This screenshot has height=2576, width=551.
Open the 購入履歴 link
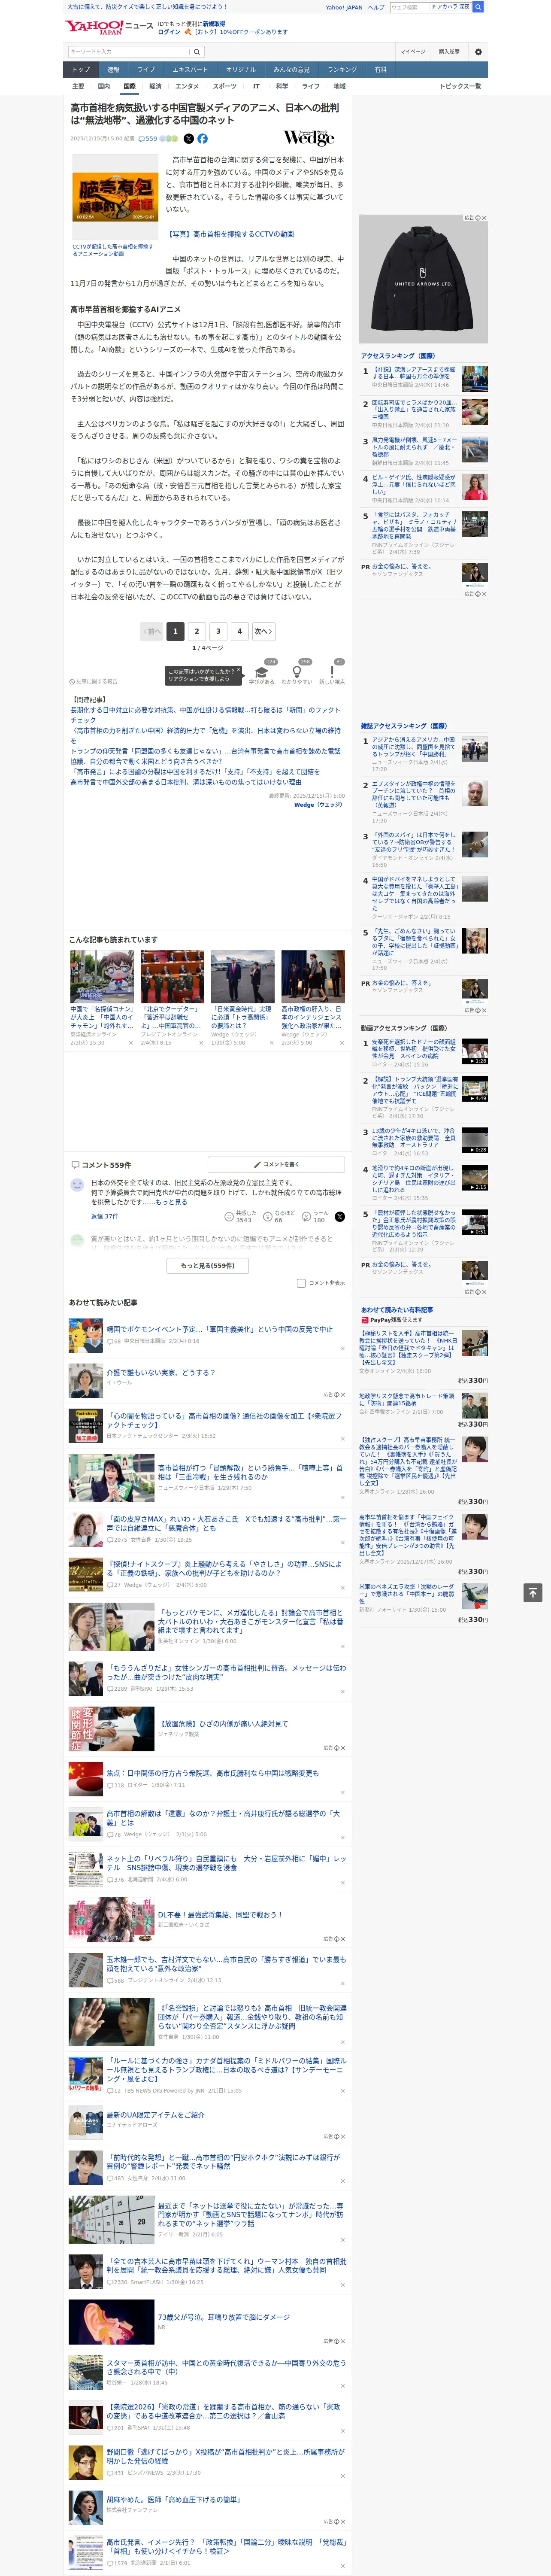449,52
